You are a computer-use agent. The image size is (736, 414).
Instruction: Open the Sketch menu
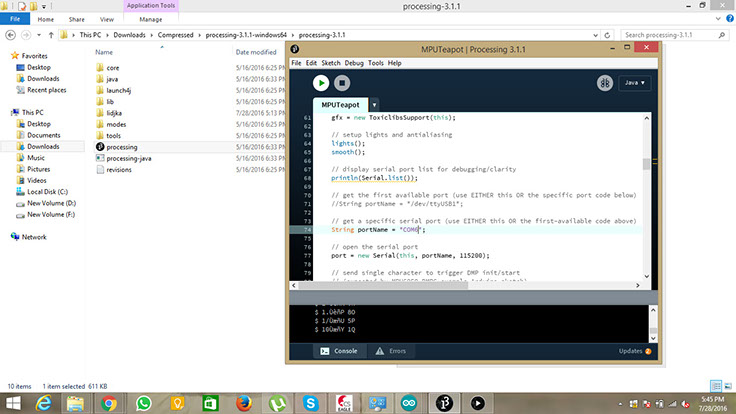click(331, 63)
